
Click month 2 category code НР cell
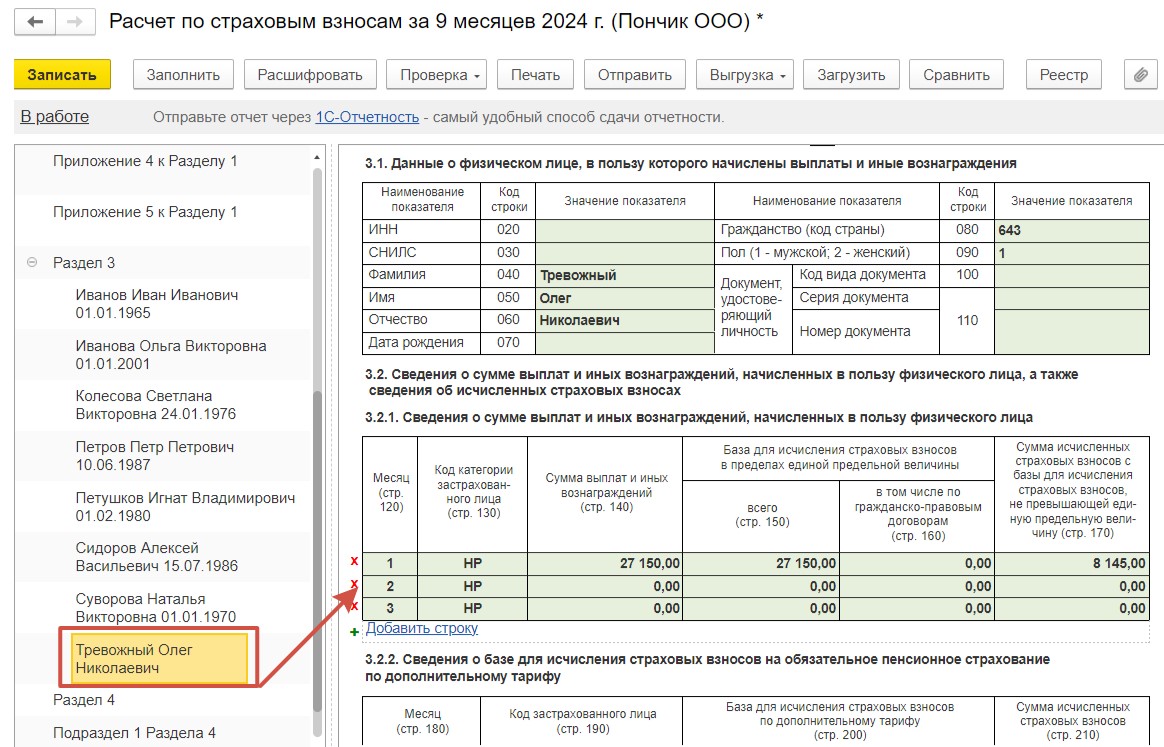click(473, 587)
